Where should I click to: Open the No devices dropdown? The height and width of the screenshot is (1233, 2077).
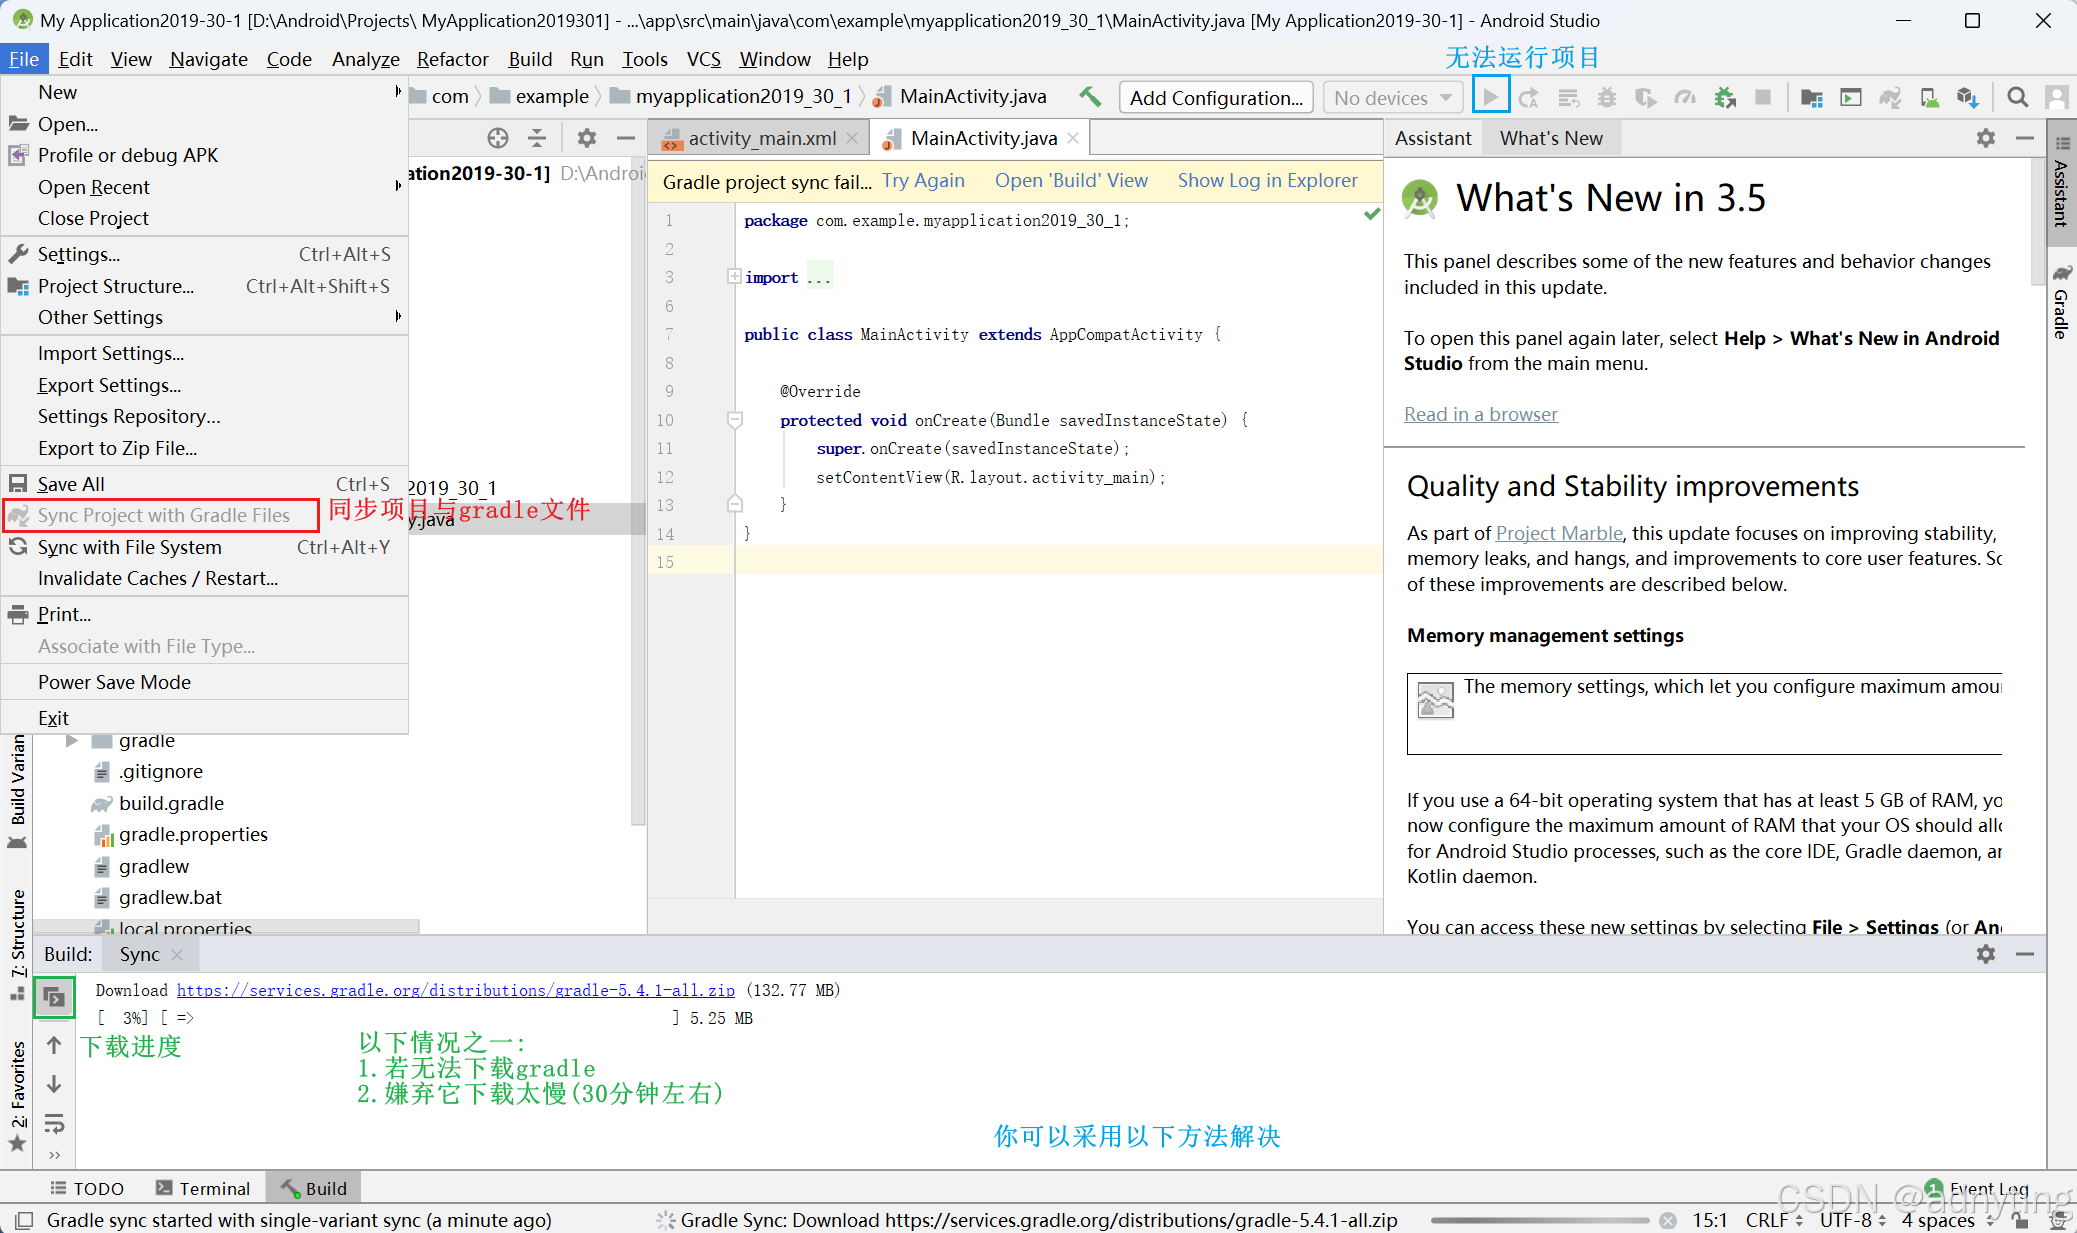tap(1392, 97)
